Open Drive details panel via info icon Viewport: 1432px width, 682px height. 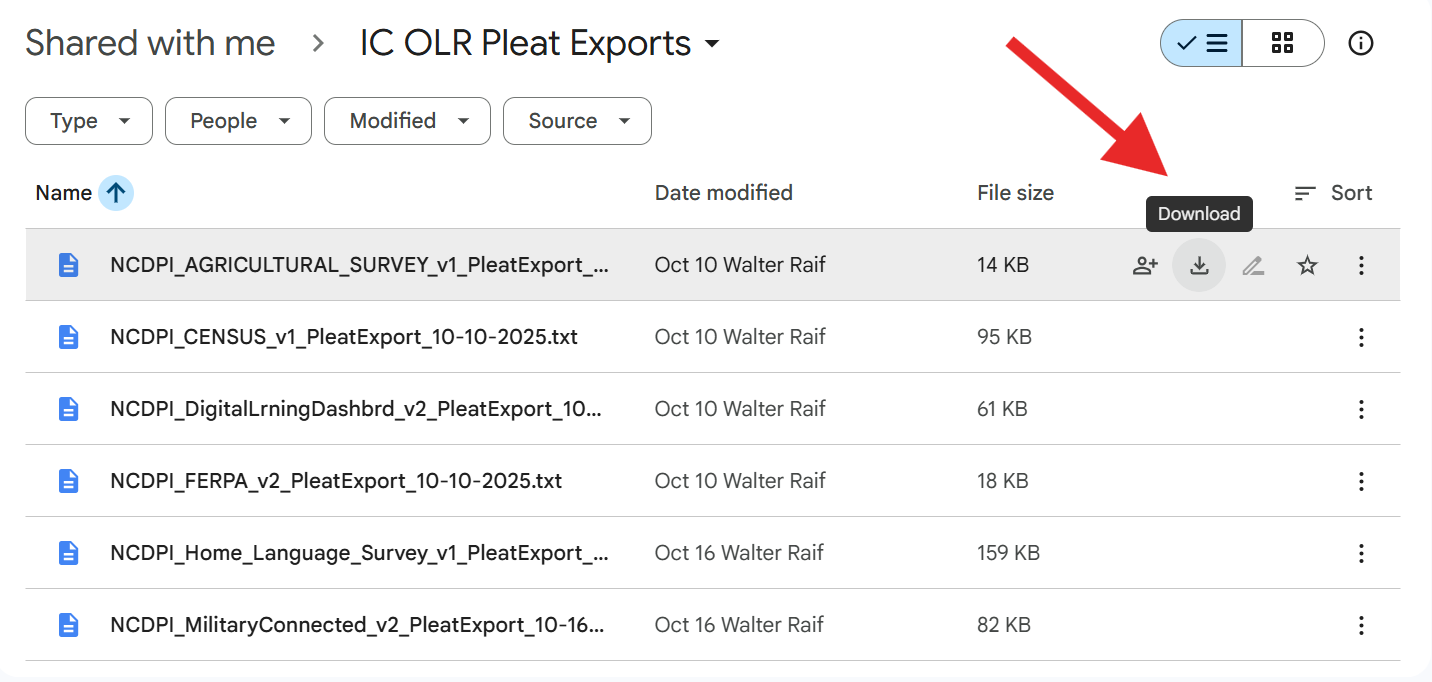[x=1361, y=43]
